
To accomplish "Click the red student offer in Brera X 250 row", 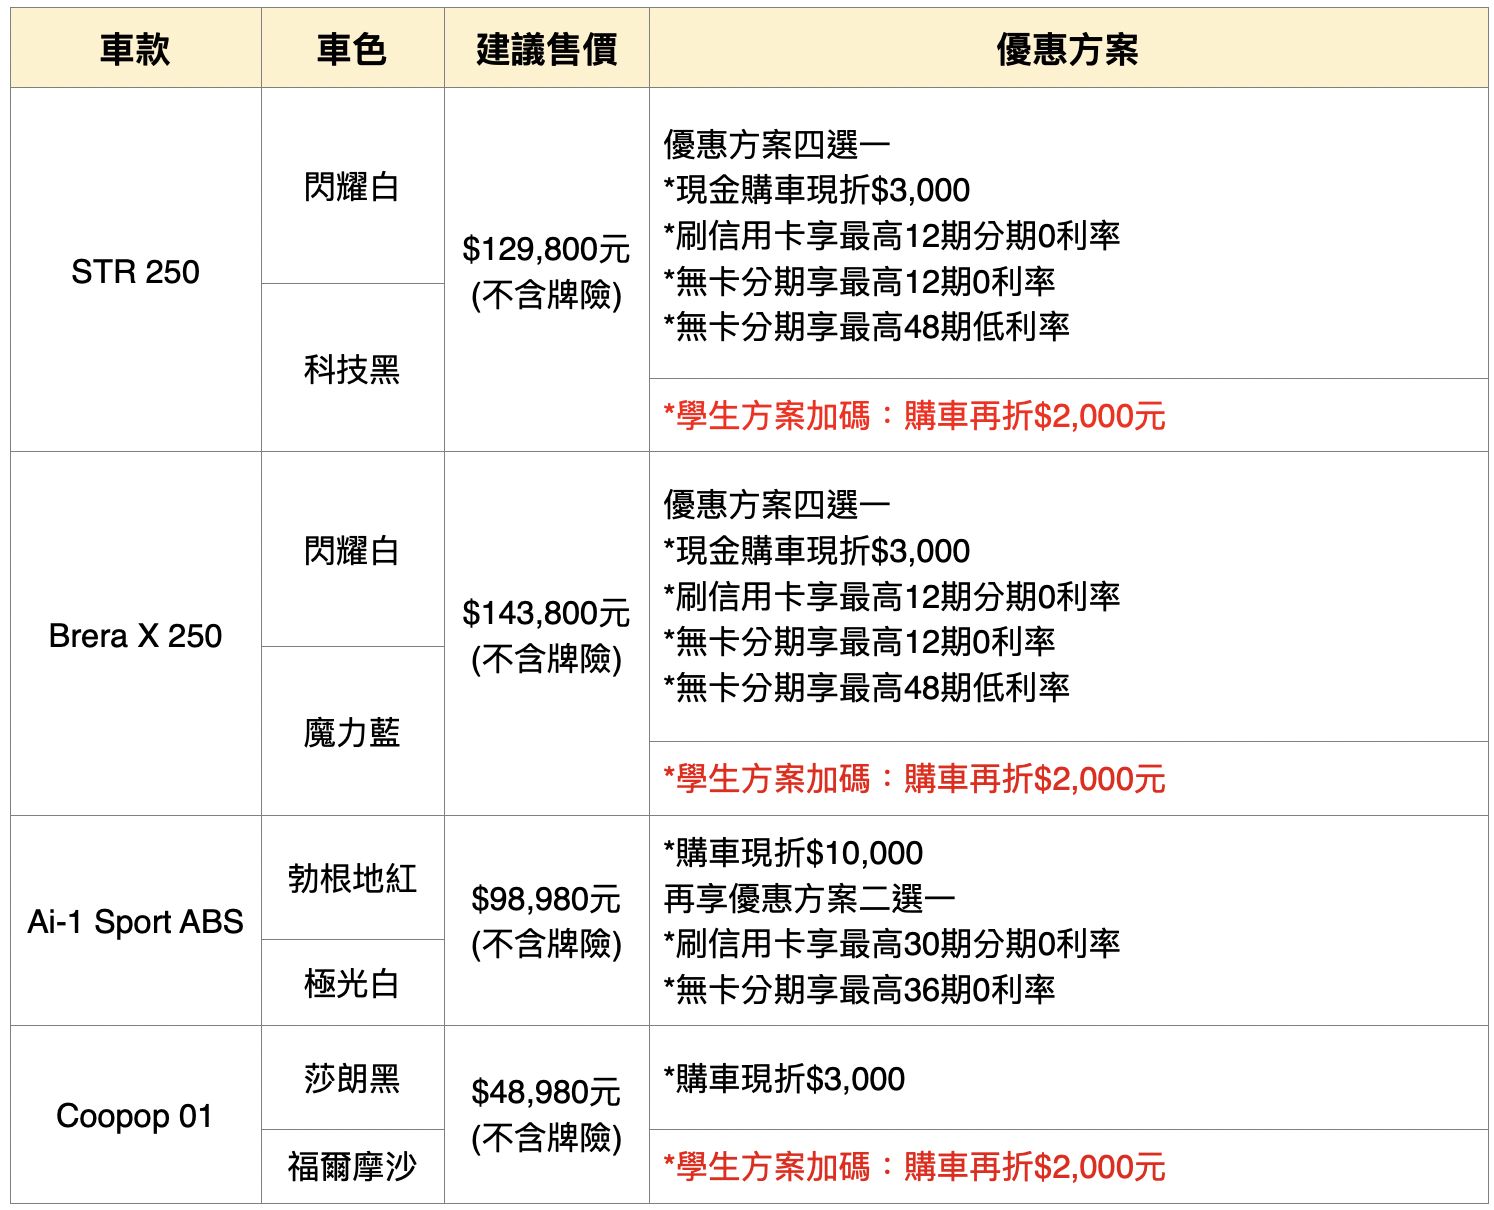I will tap(915, 778).
